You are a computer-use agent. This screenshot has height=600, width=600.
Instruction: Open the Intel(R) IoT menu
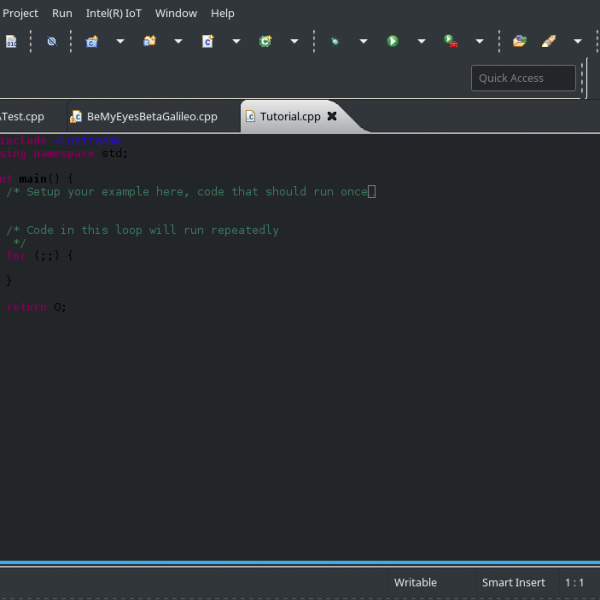pos(114,13)
